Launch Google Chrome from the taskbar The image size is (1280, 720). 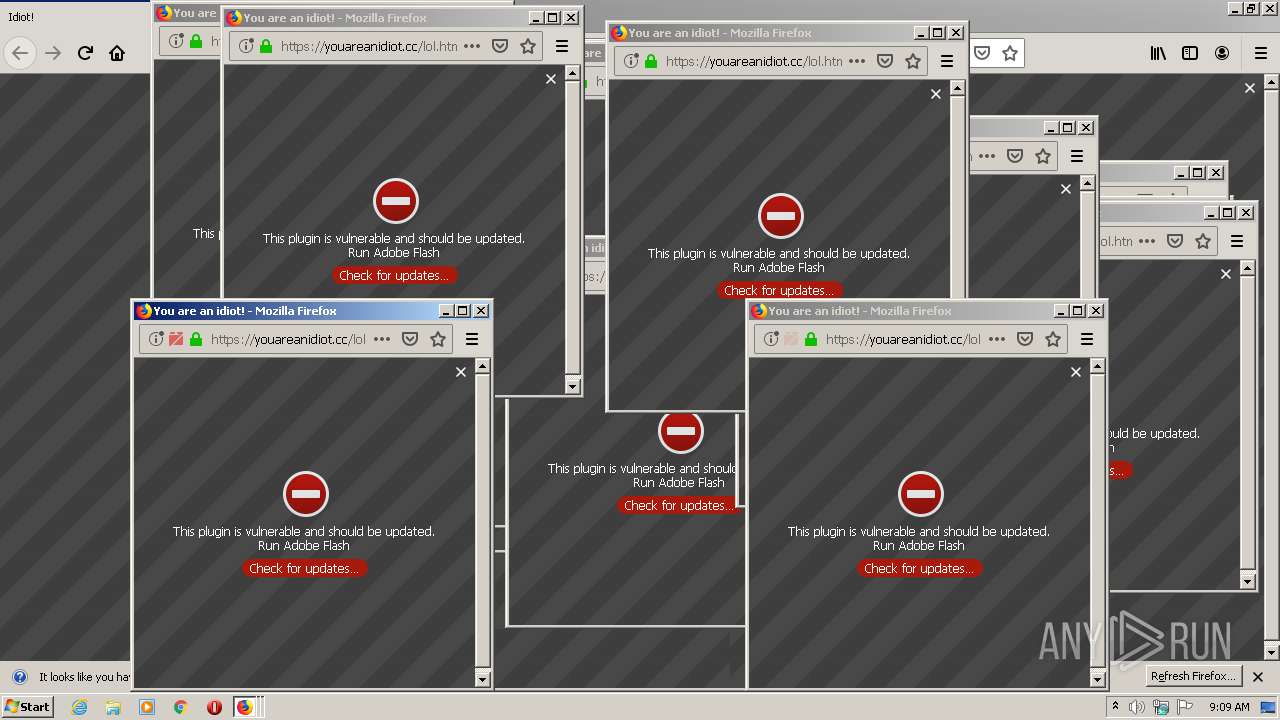(180, 707)
